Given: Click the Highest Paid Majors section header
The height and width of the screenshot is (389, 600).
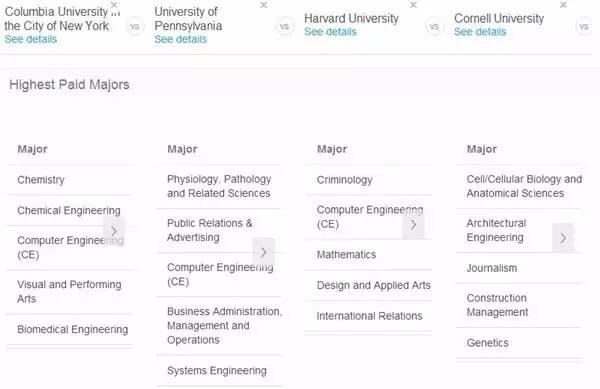Looking at the screenshot, I should click(x=69, y=85).
